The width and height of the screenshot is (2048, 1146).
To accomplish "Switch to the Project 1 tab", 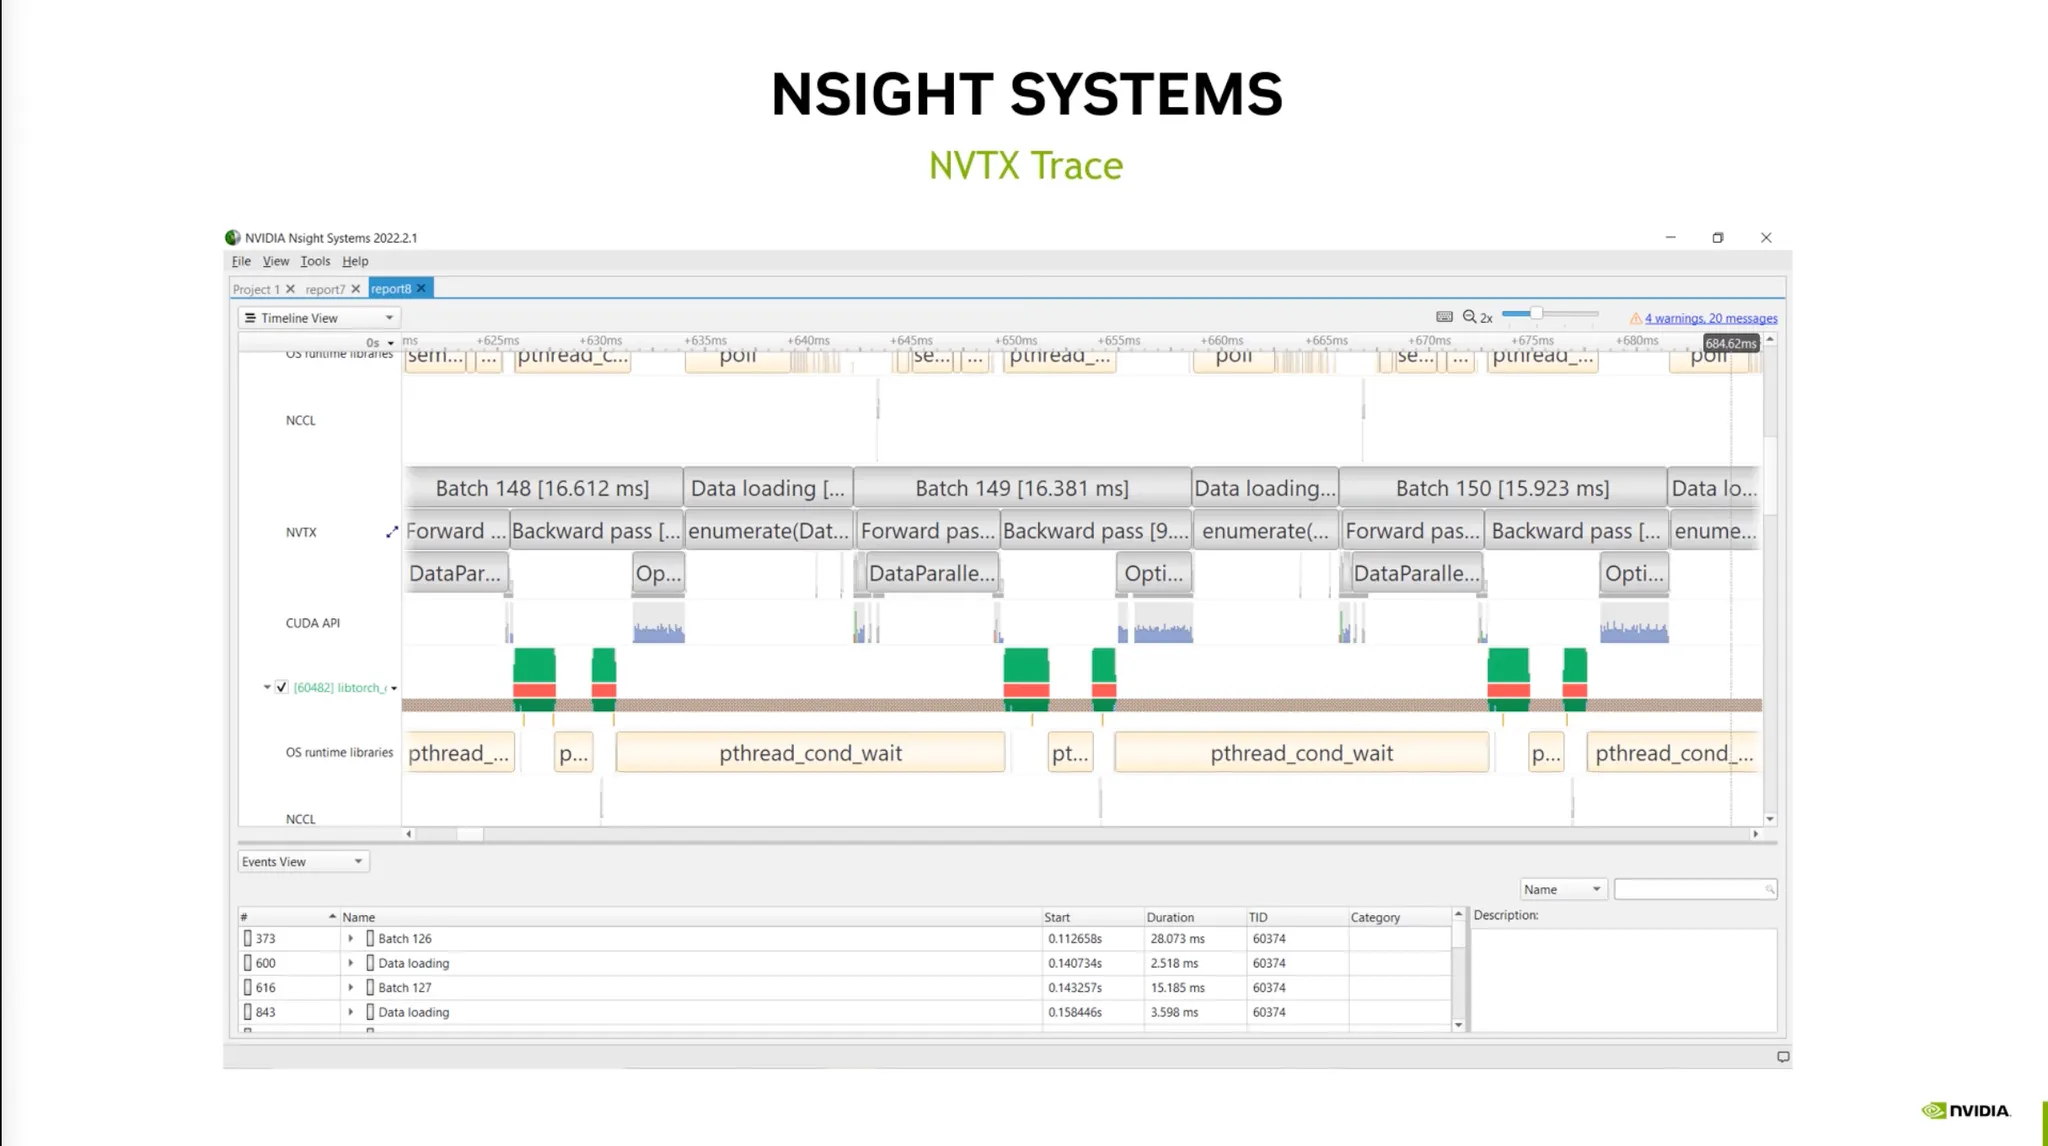I will [256, 289].
